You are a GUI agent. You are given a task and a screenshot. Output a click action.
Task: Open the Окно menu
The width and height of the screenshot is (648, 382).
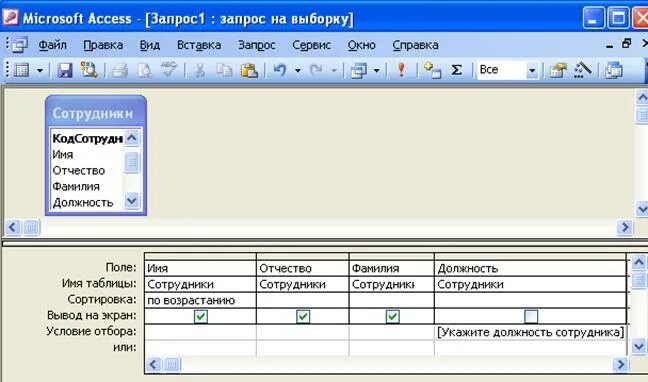(361, 45)
